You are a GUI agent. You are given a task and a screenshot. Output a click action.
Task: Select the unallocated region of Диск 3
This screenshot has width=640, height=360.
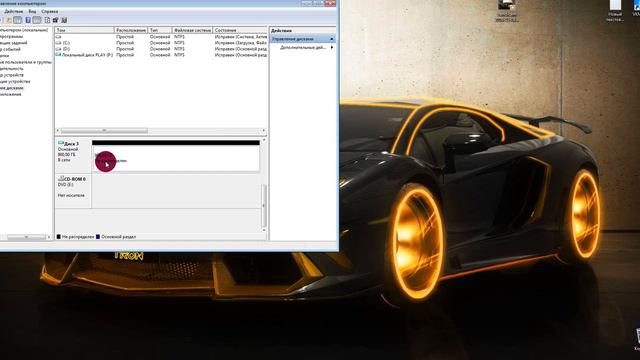tap(176, 156)
